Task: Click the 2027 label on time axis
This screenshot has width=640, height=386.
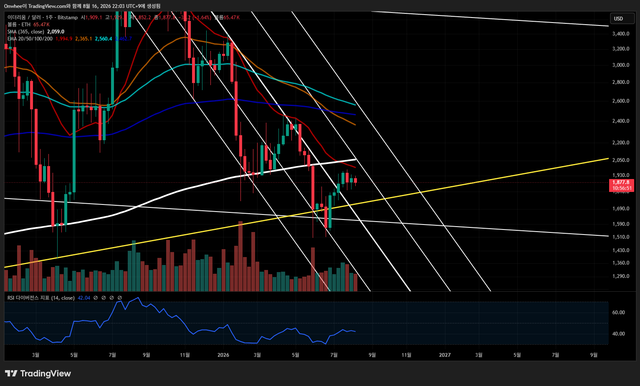Action: coord(444,355)
